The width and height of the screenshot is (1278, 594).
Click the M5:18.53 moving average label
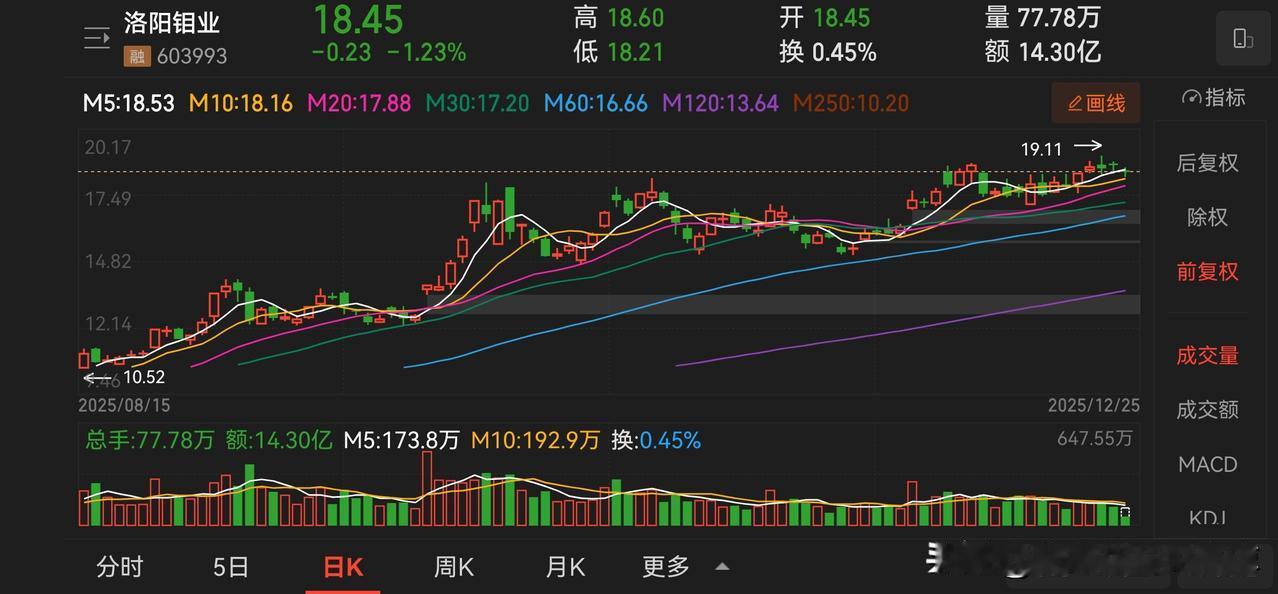(128, 103)
